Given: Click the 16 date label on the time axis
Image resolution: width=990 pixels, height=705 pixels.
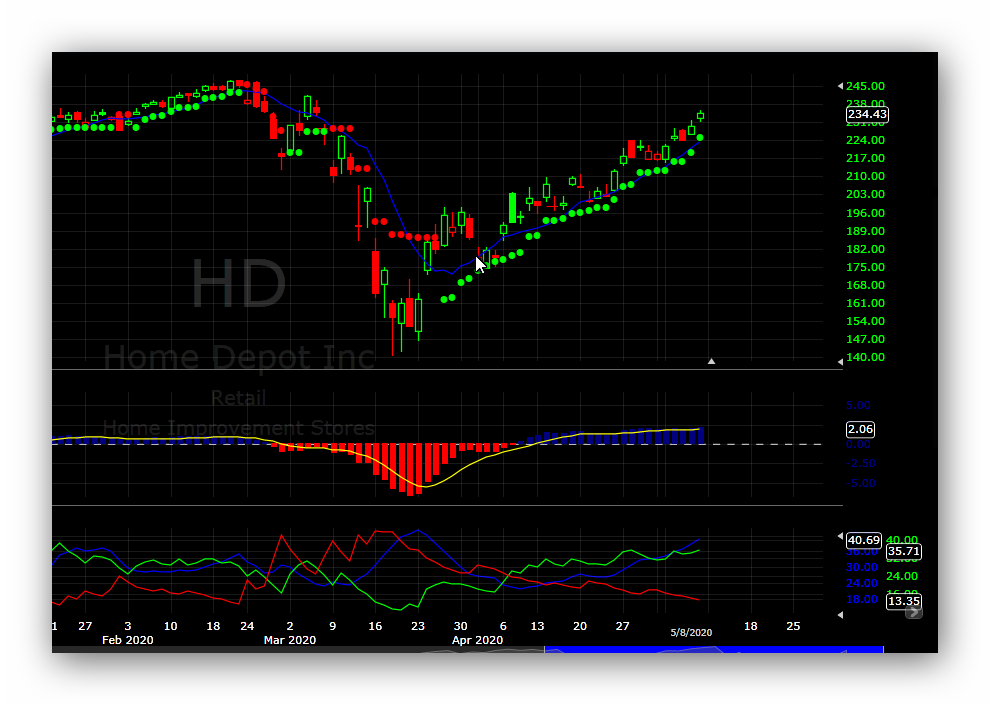Looking at the screenshot, I should pos(375,626).
